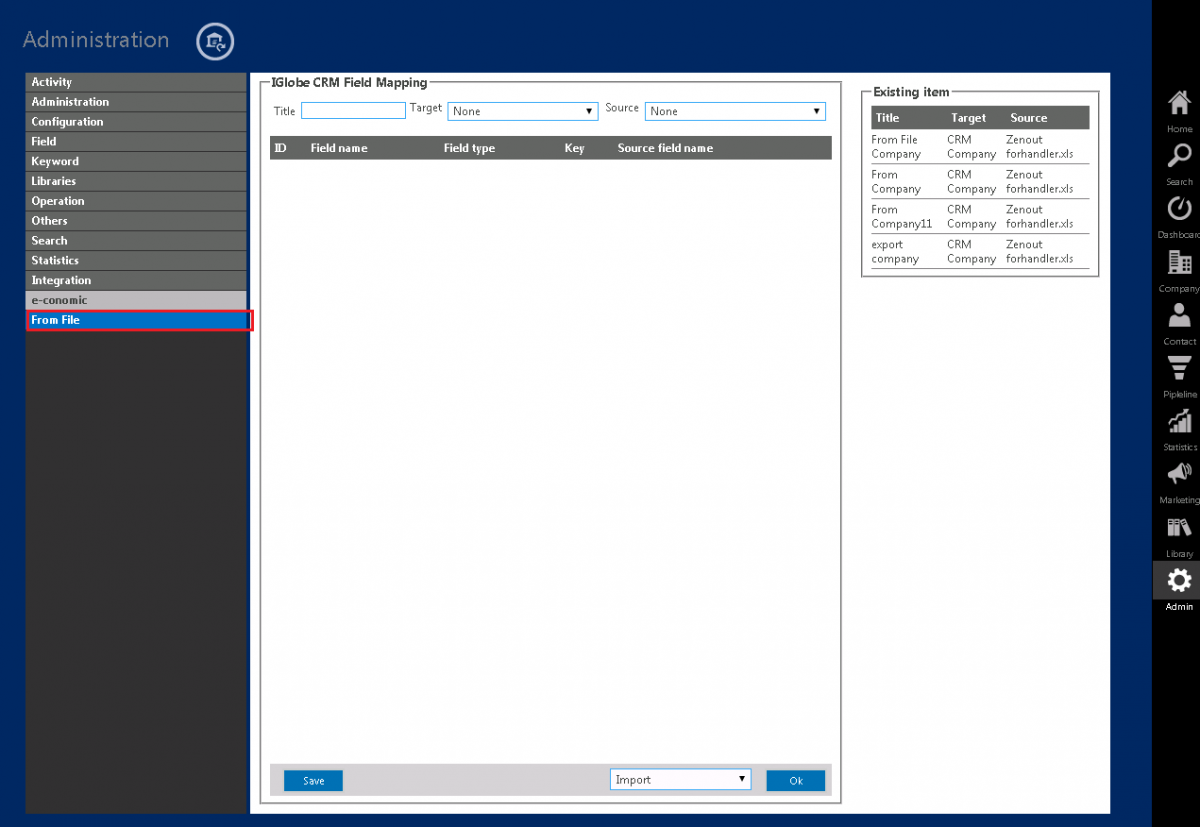Screen dimensions: 1200x827
Task: Click the Save button
Action: pyautogui.click(x=313, y=781)
